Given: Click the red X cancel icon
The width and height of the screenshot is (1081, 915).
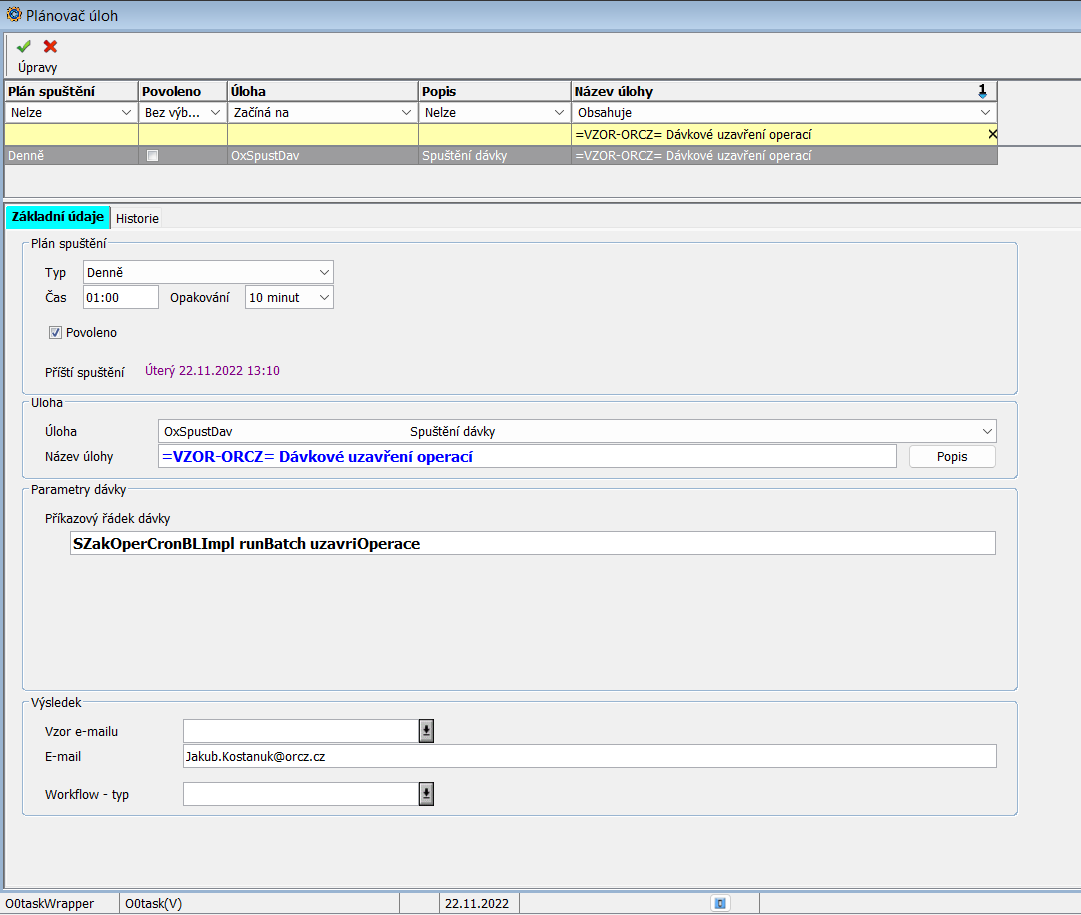Looking at the screenshot, I should 50,46.
